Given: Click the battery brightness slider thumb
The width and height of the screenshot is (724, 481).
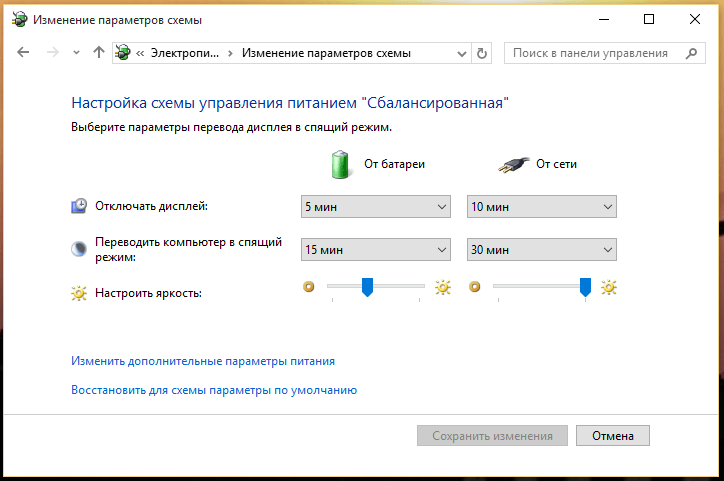Looking at the screenshot, I should (x=367, y=288).
